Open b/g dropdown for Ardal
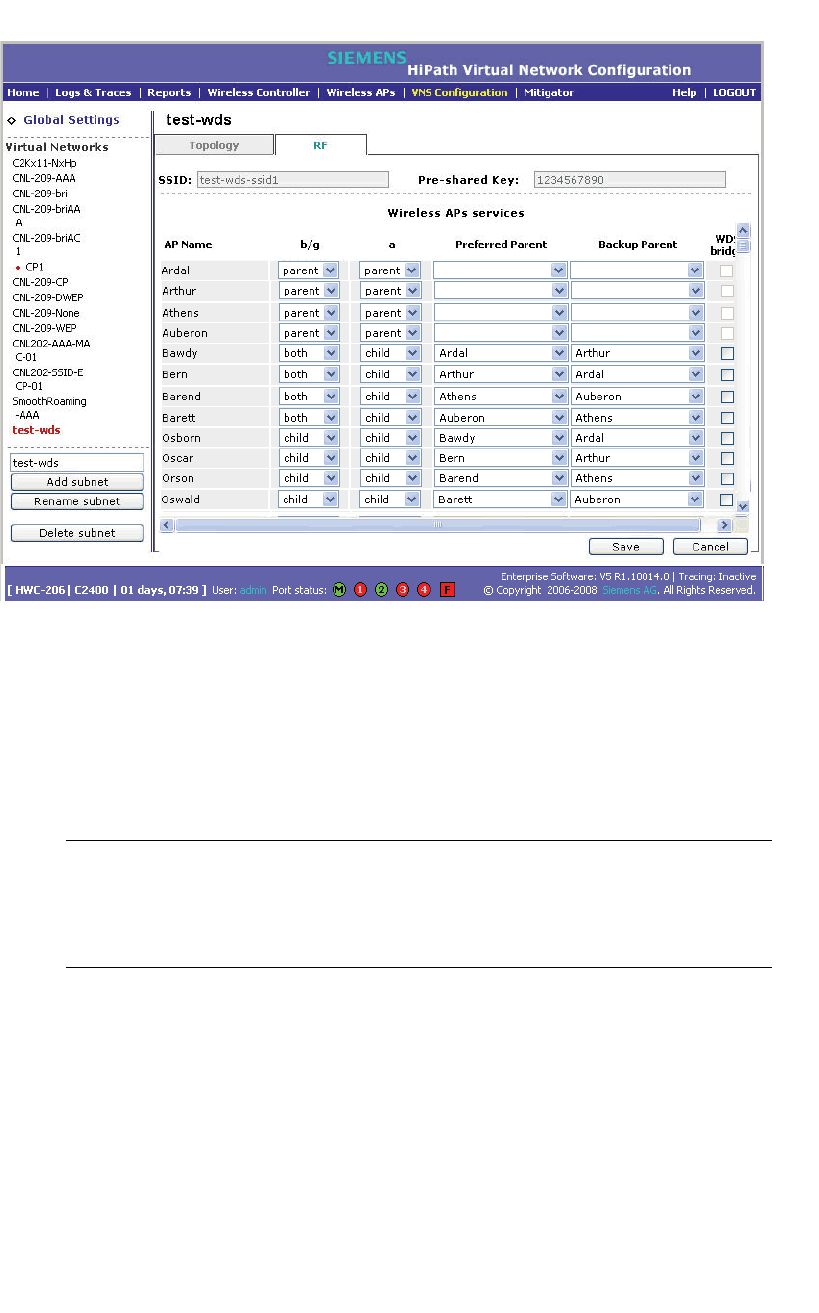Viewport: 819px width, 1313px height. click(309, 271)
